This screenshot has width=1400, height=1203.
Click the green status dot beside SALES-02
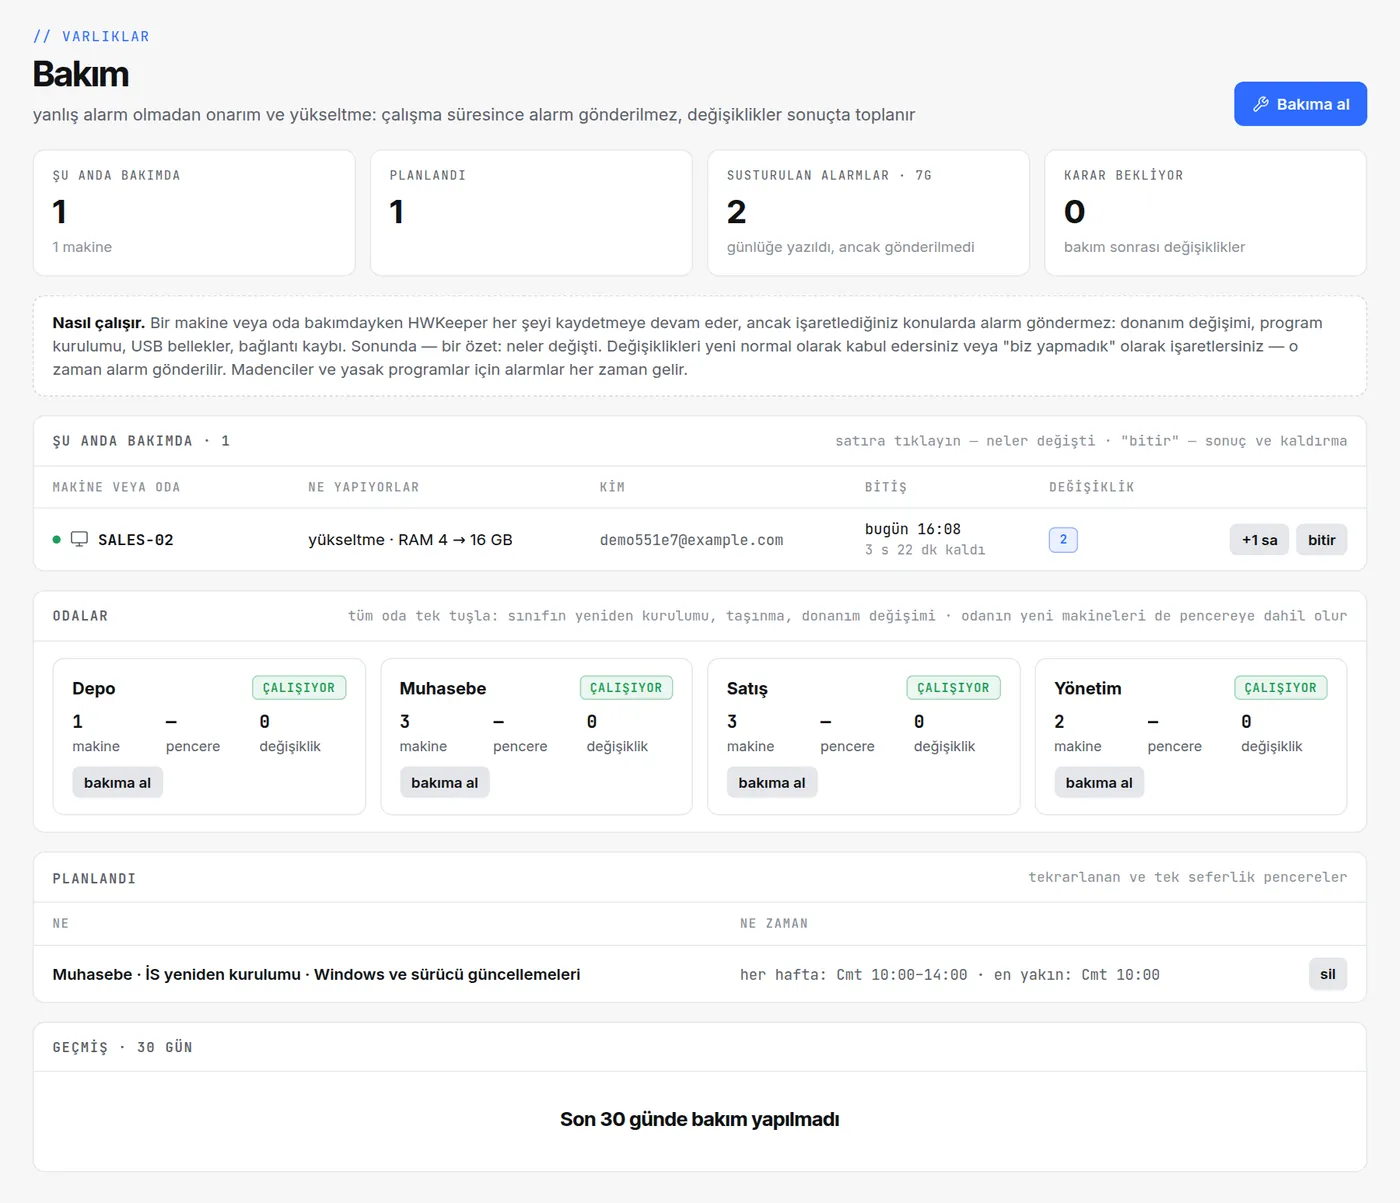tap(57, 540)
